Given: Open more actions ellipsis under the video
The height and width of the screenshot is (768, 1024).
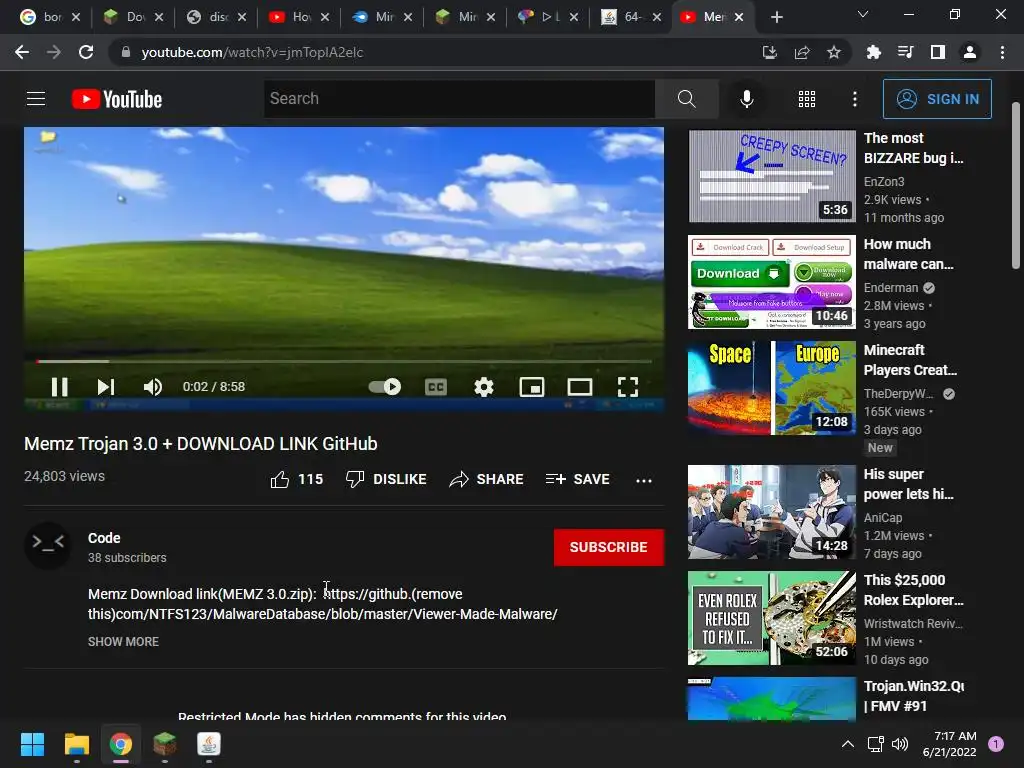Looking at the screenshot, I should pos(644,481).
